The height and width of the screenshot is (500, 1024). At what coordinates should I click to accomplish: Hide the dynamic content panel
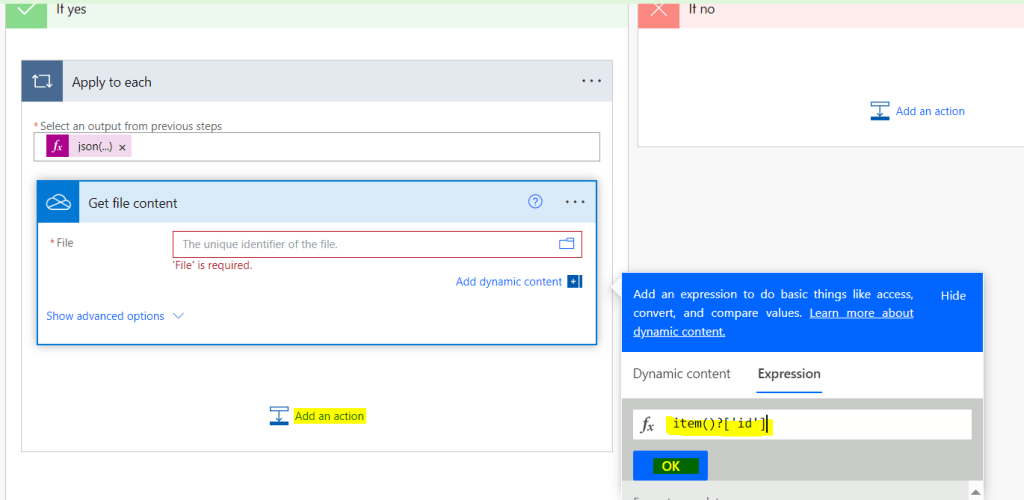pos(953,296)
